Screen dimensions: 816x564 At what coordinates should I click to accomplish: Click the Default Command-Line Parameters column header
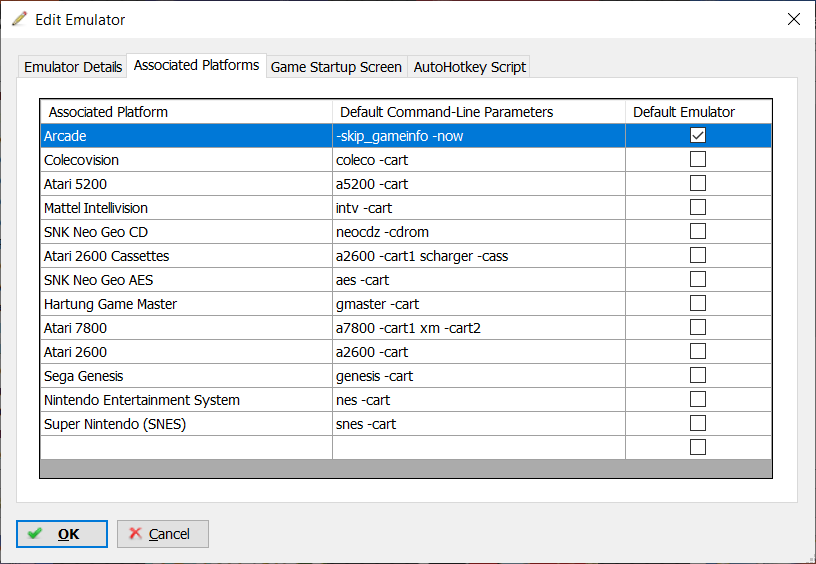[x=479, y=112]
